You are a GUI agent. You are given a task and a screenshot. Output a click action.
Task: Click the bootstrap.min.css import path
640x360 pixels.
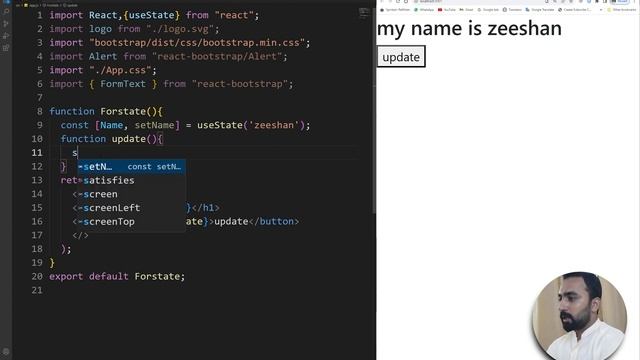[x=197, y=43]
